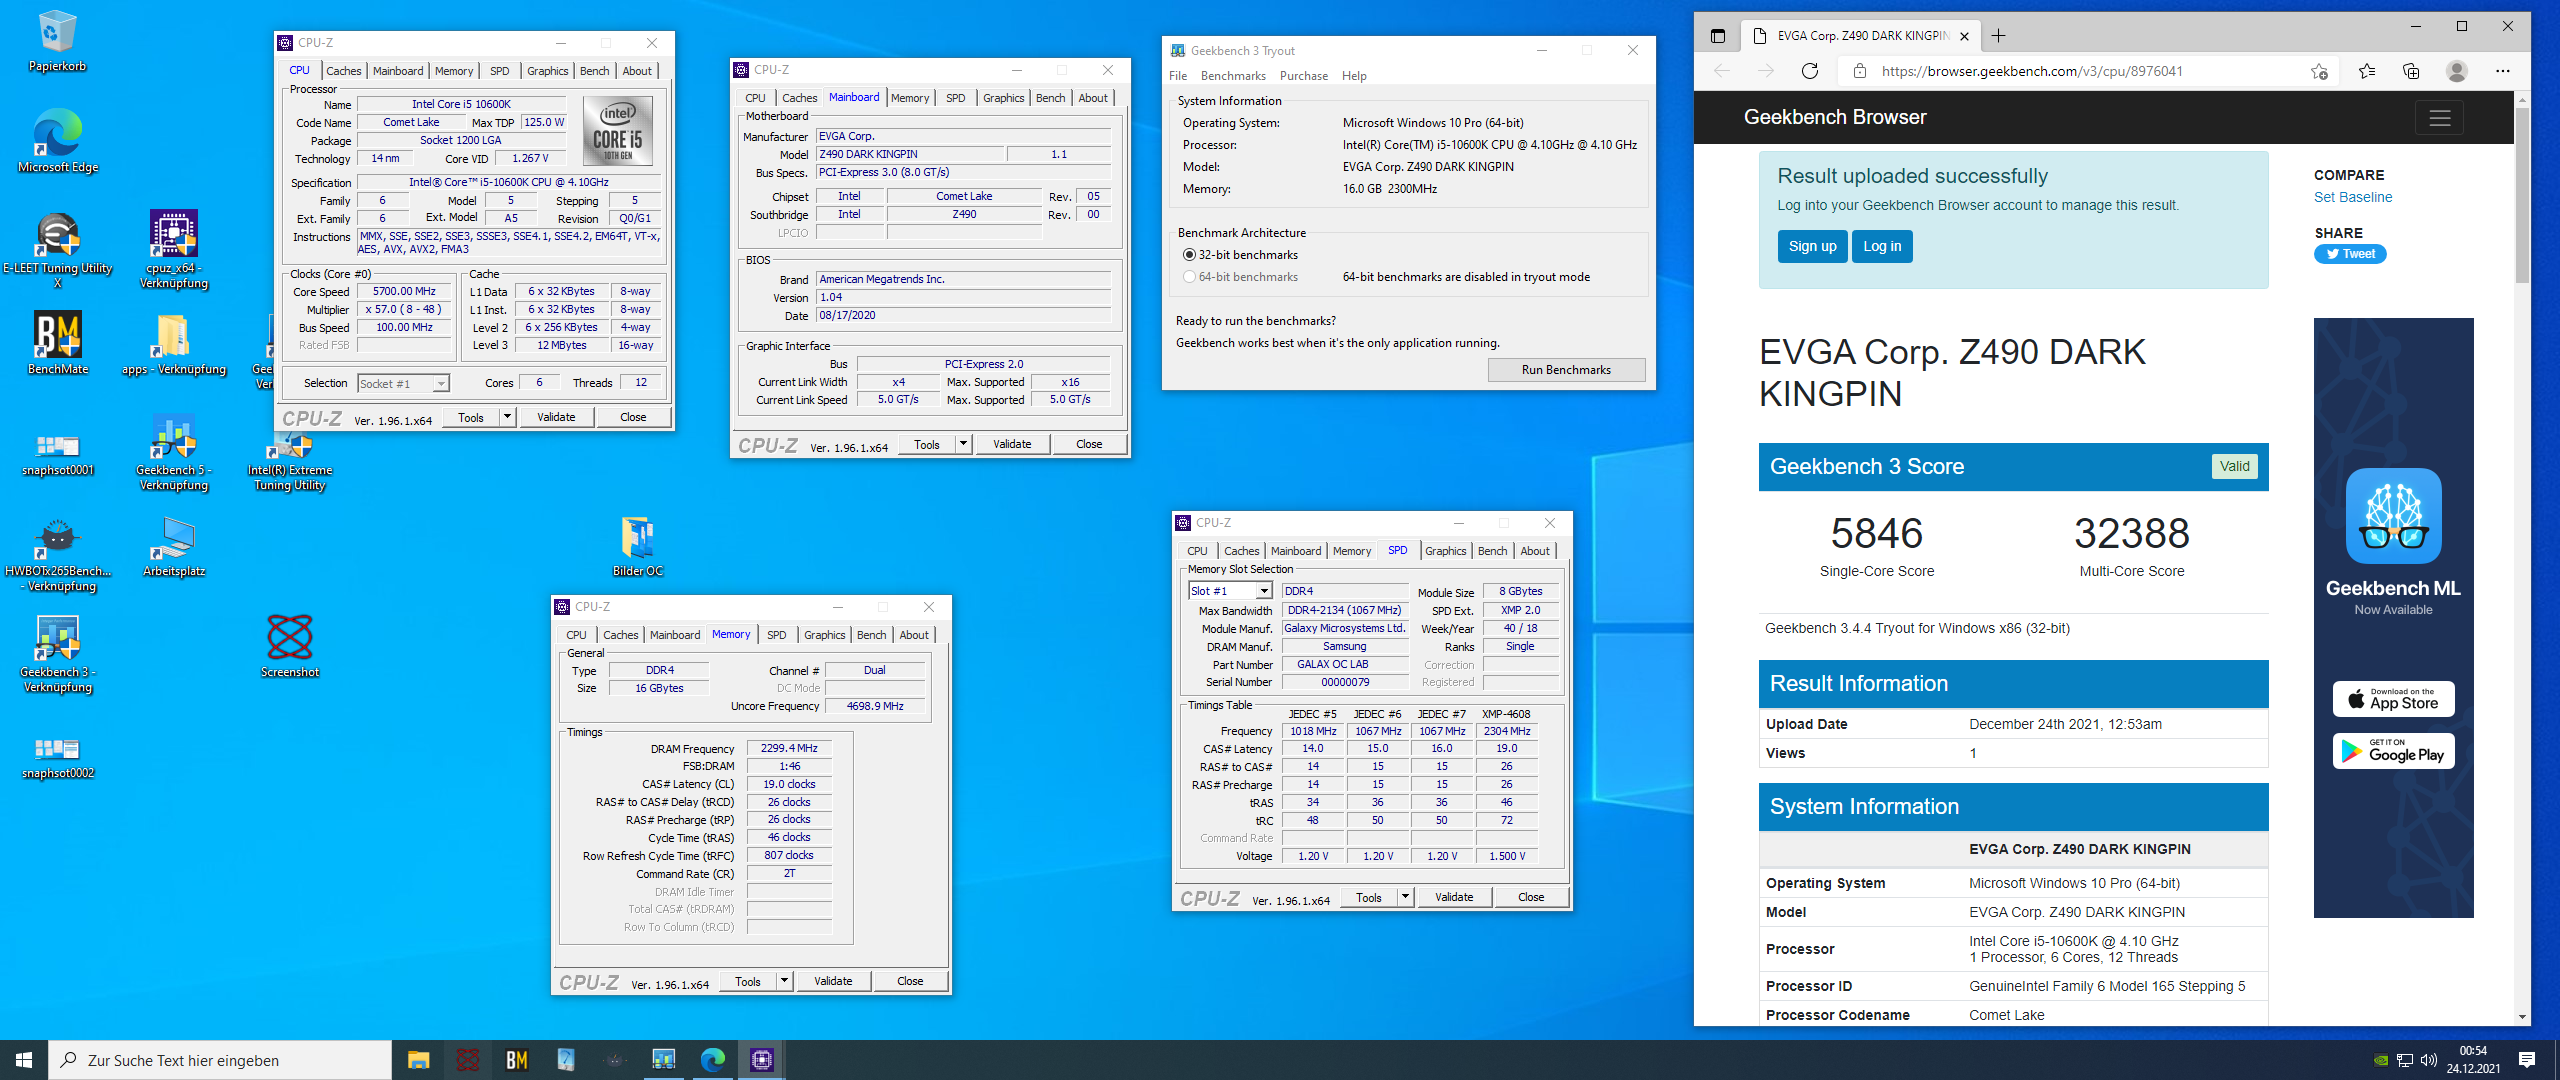Click Geekbench ML sidebar advertisement
This screenshot has height=1080, width=2560.
coord(2393,618)
